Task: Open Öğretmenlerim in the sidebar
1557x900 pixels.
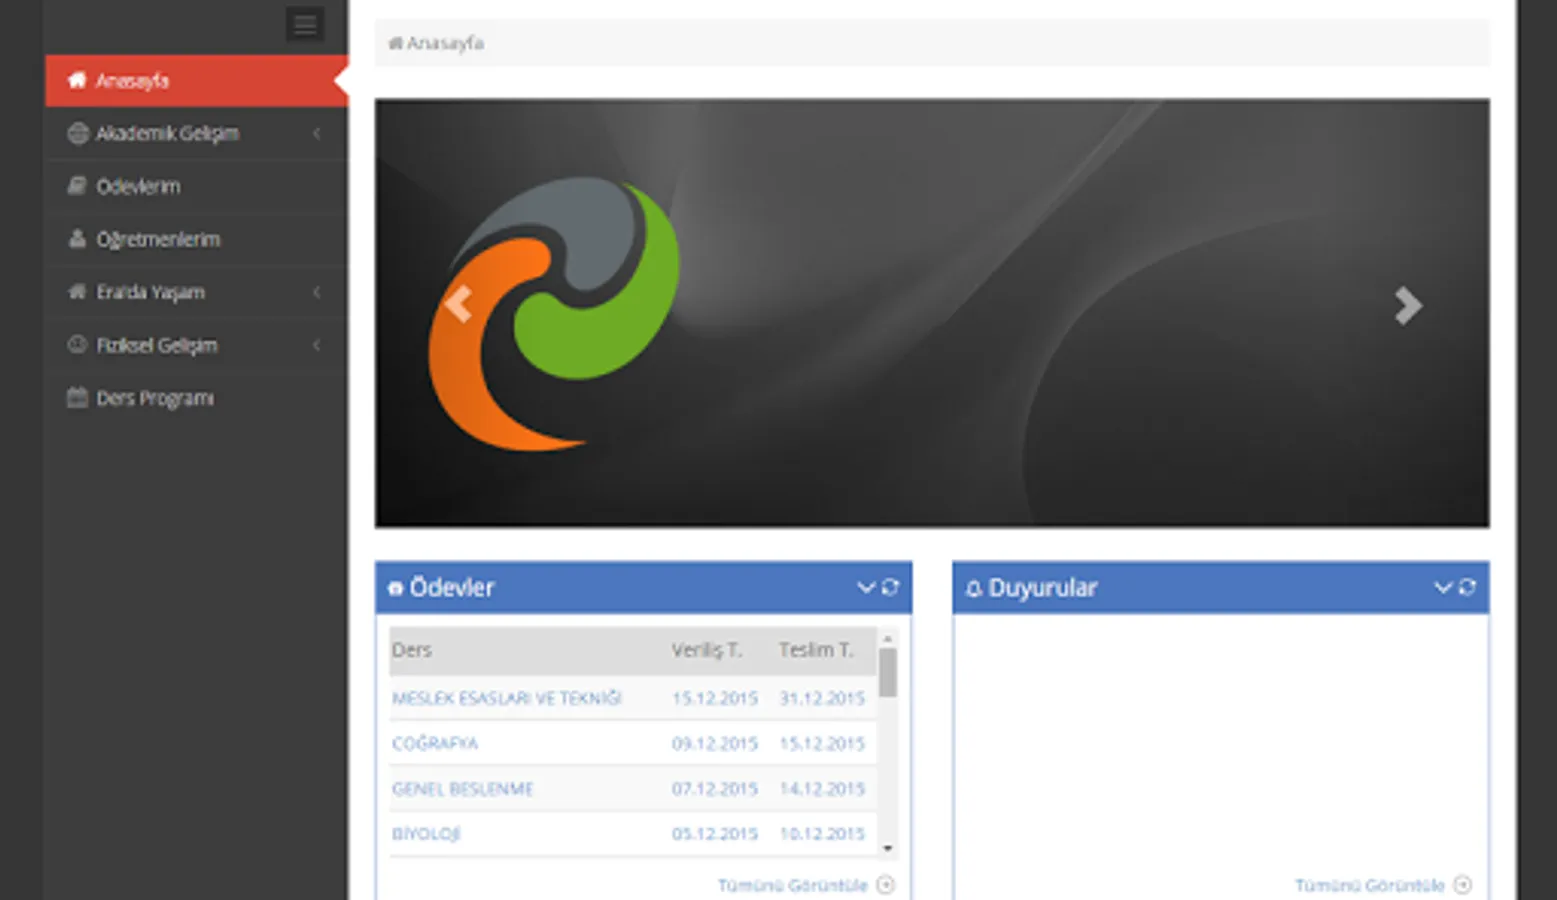Action: 196,239
